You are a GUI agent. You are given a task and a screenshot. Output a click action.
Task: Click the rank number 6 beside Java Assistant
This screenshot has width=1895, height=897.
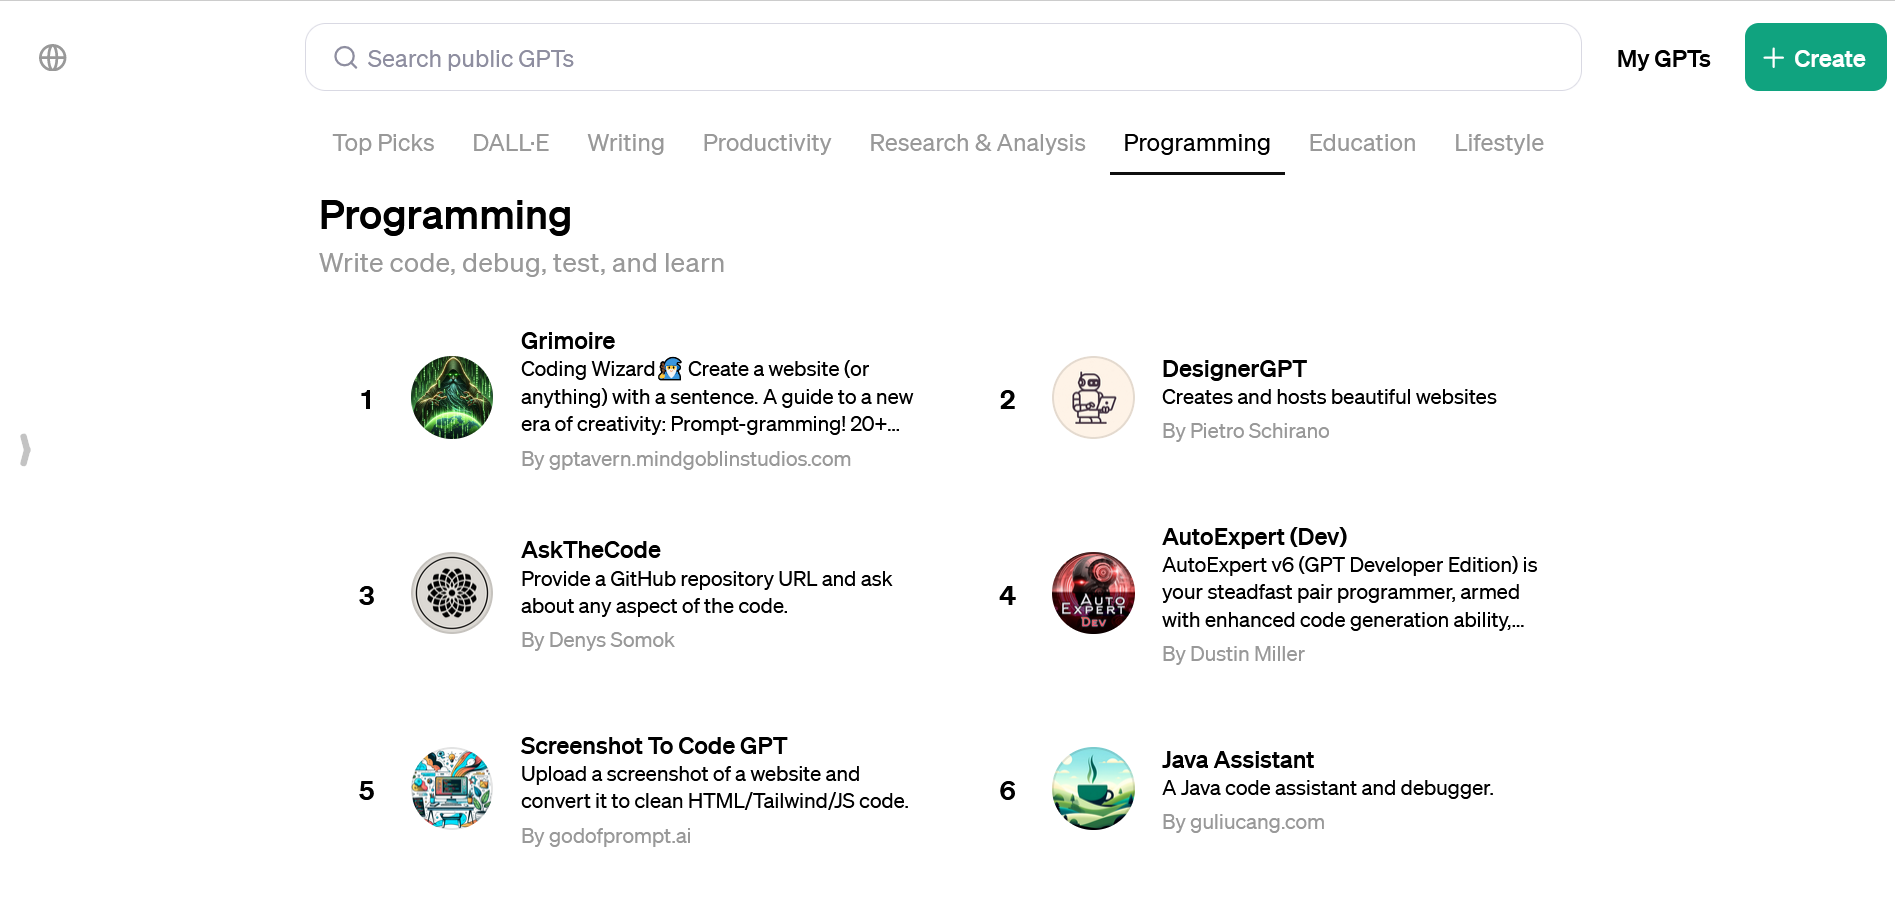(x=1007, y=791)
